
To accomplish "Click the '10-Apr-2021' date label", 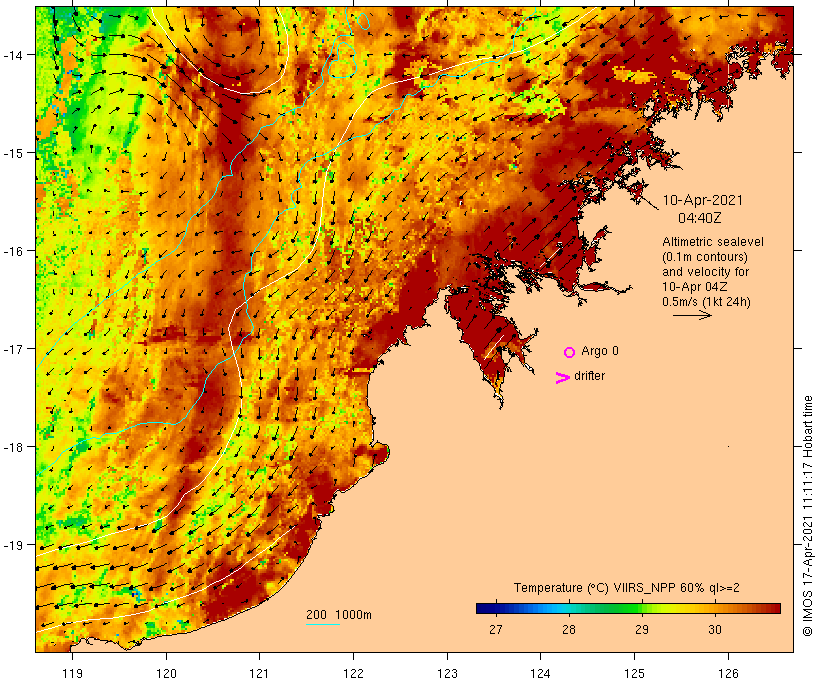I will pyautogui.click(x=702, y=200).
